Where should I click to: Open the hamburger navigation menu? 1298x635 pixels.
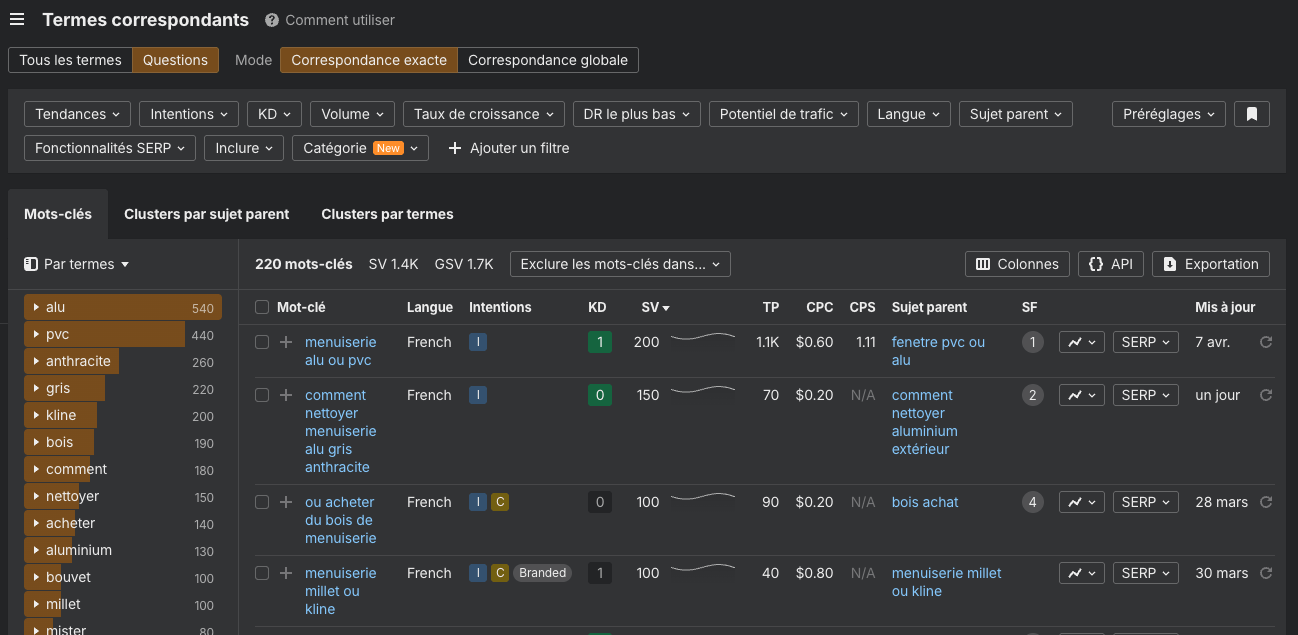(x=17, y=19)
